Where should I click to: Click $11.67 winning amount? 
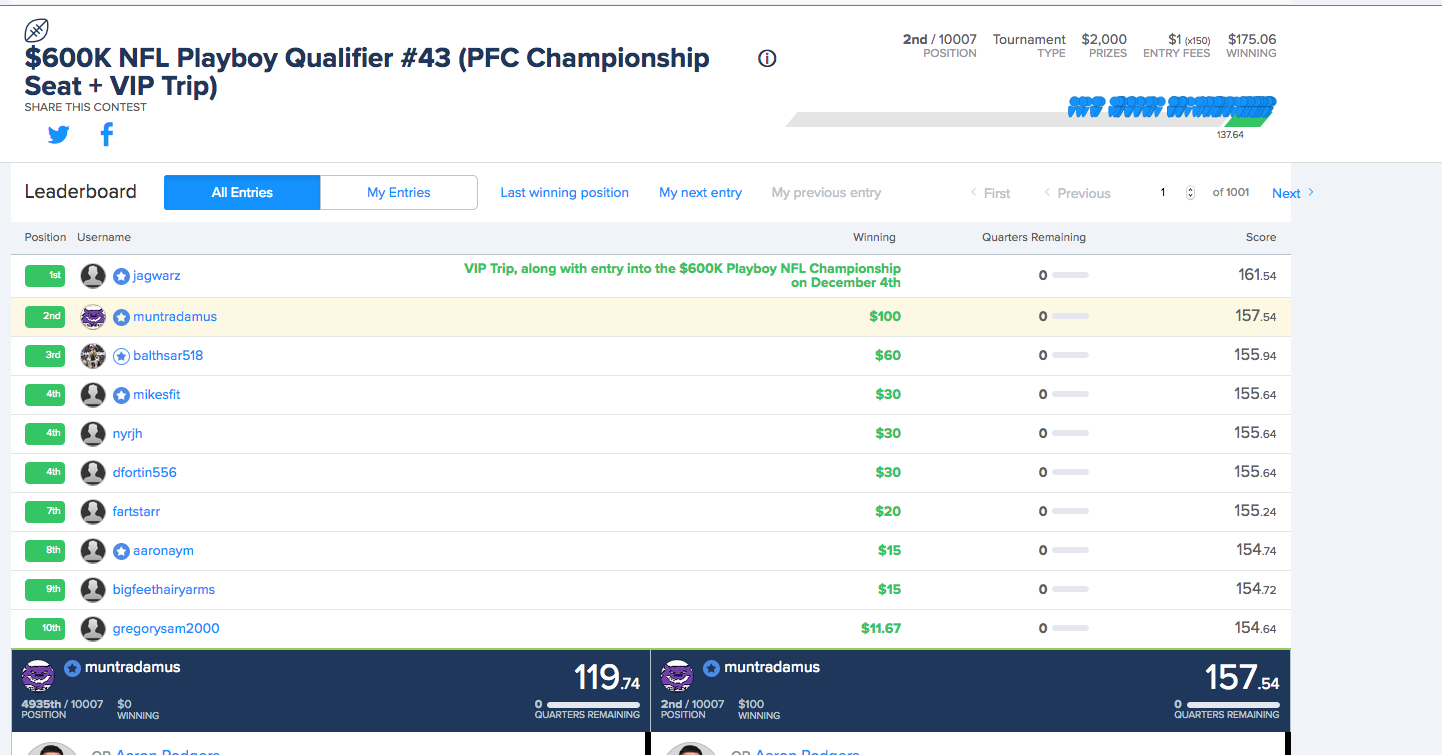coord(881,629)
